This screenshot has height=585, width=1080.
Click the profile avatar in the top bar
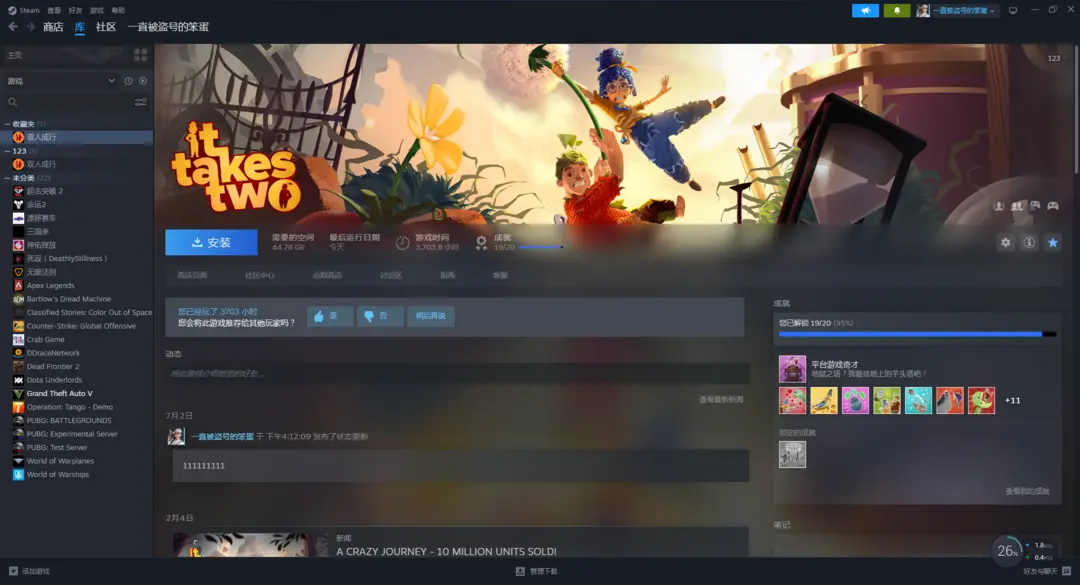923,10
